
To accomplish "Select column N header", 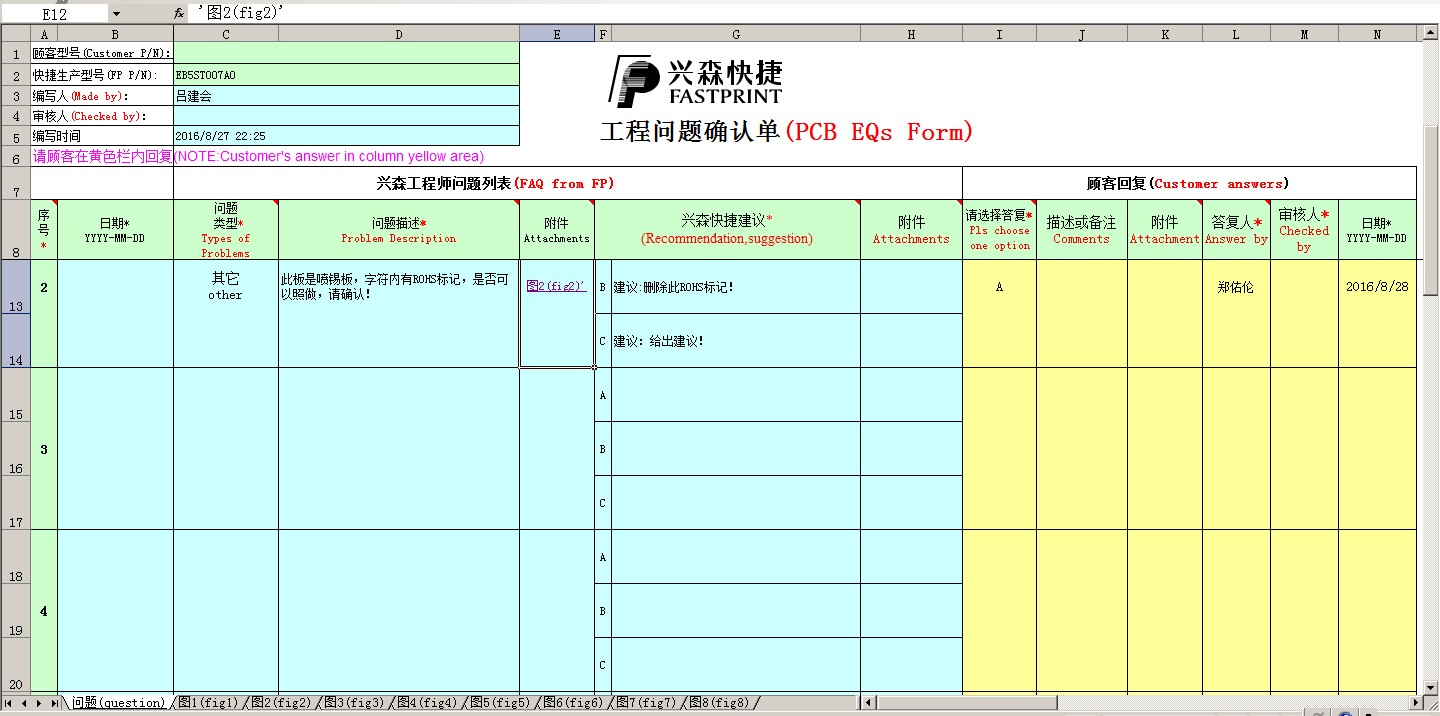I will coord(1377,34).
